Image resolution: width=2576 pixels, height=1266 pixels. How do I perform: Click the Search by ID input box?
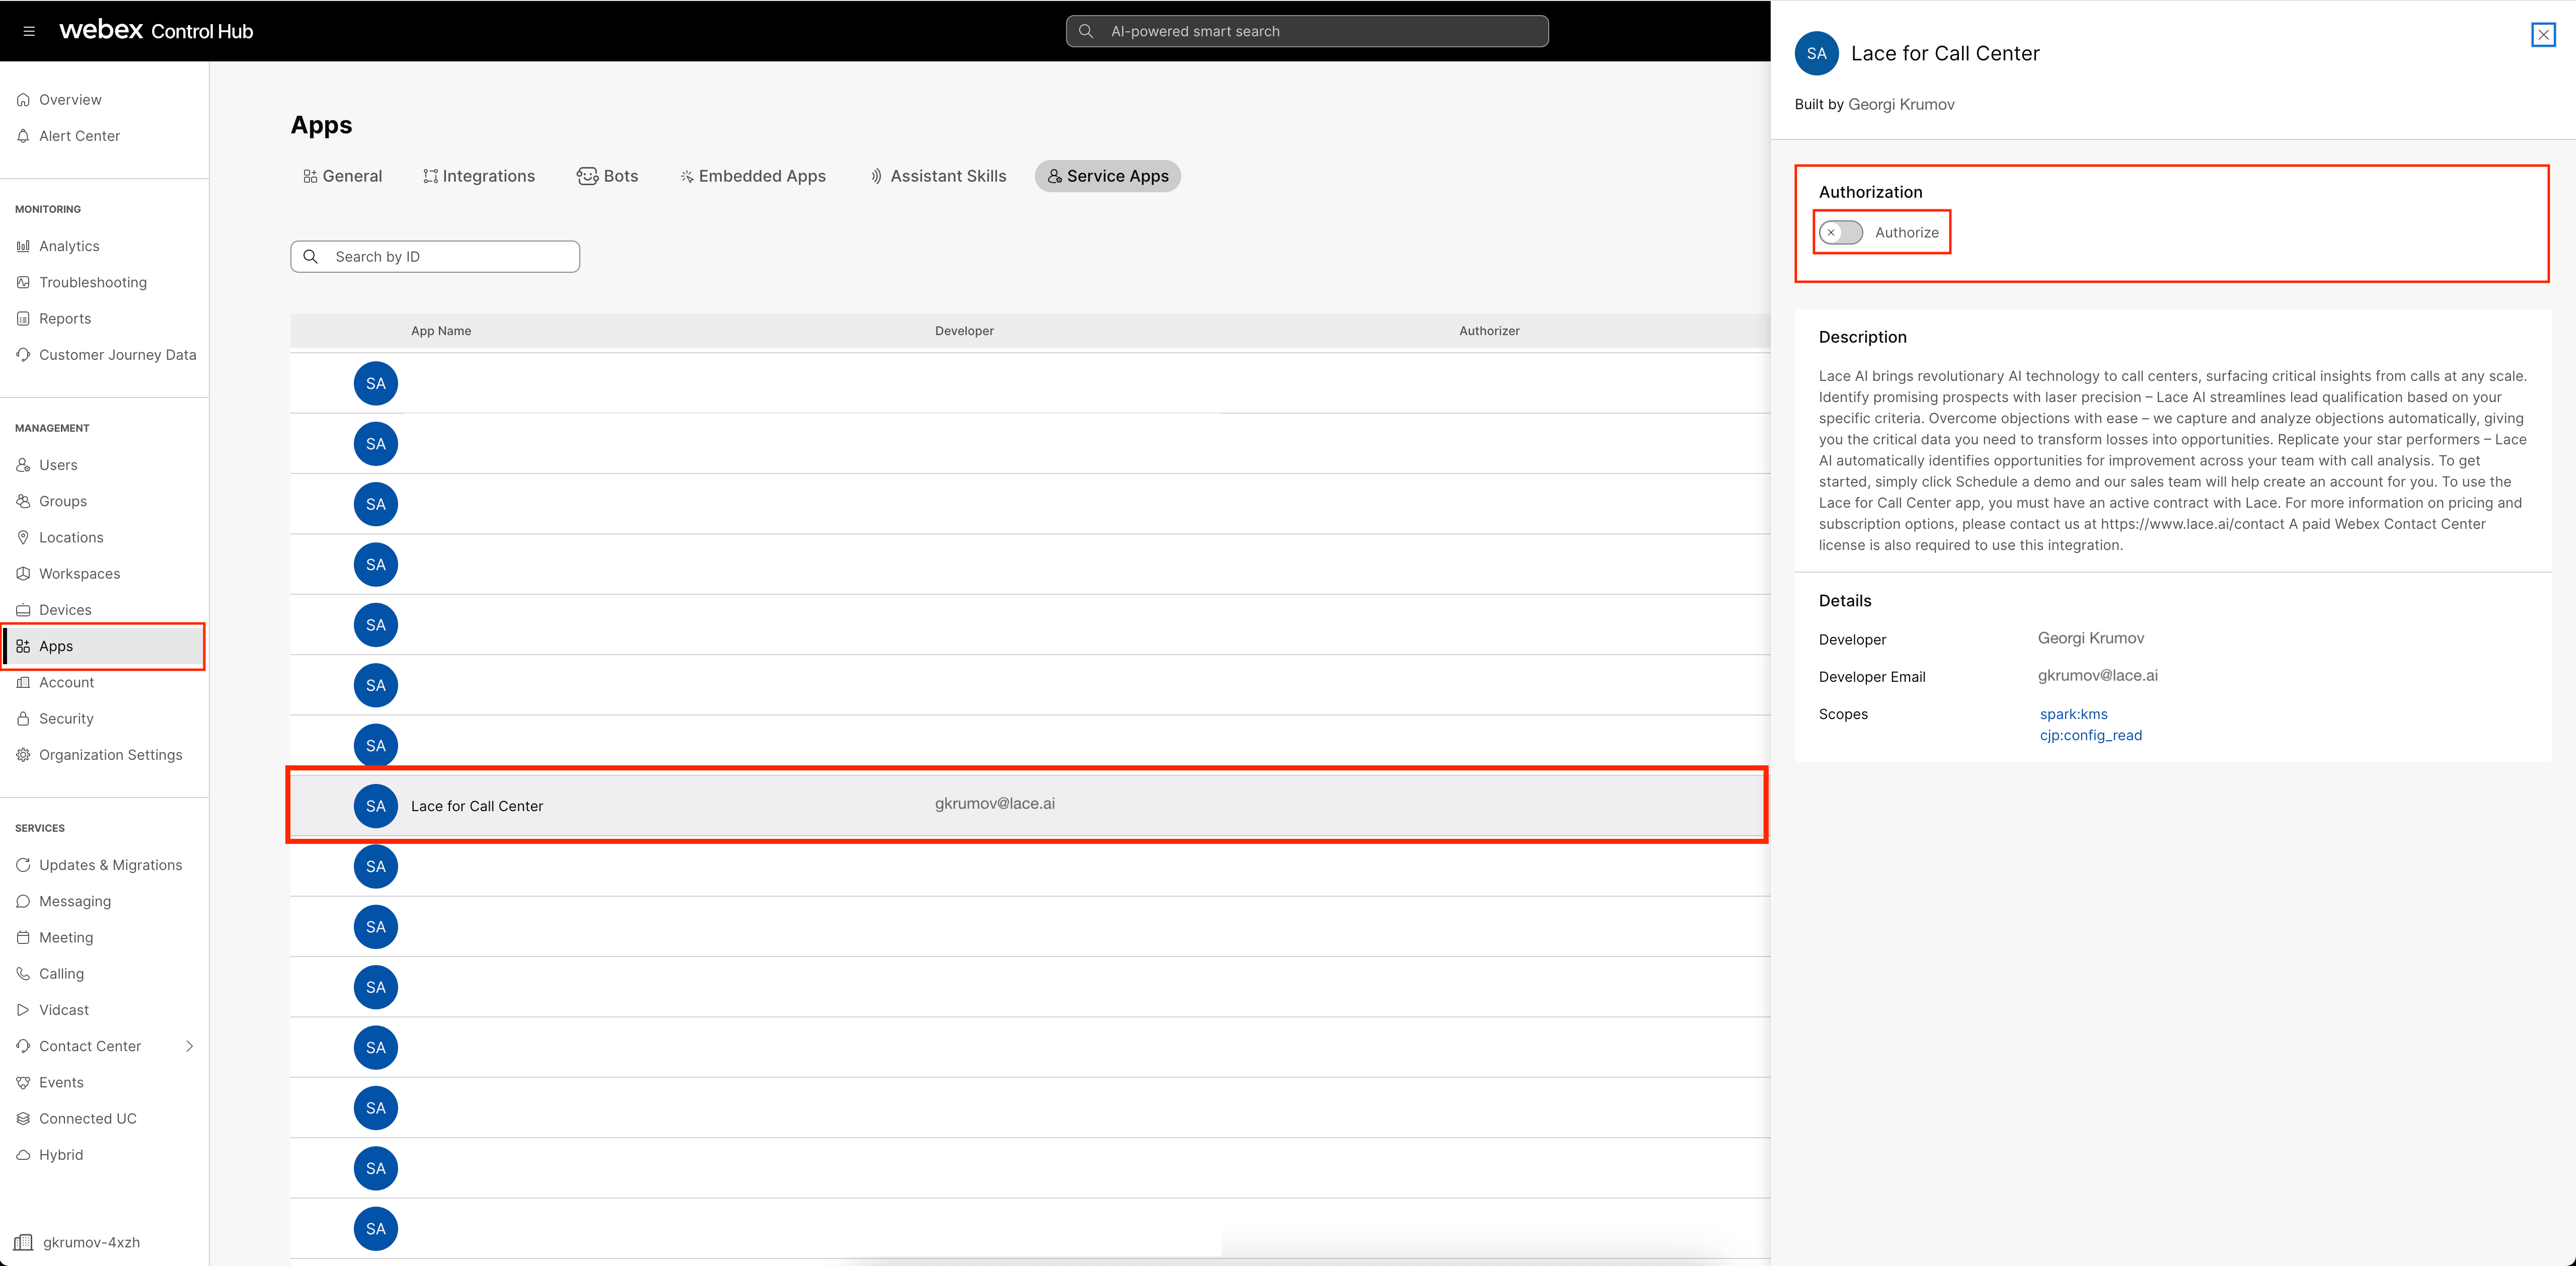(x=435, y=257)
